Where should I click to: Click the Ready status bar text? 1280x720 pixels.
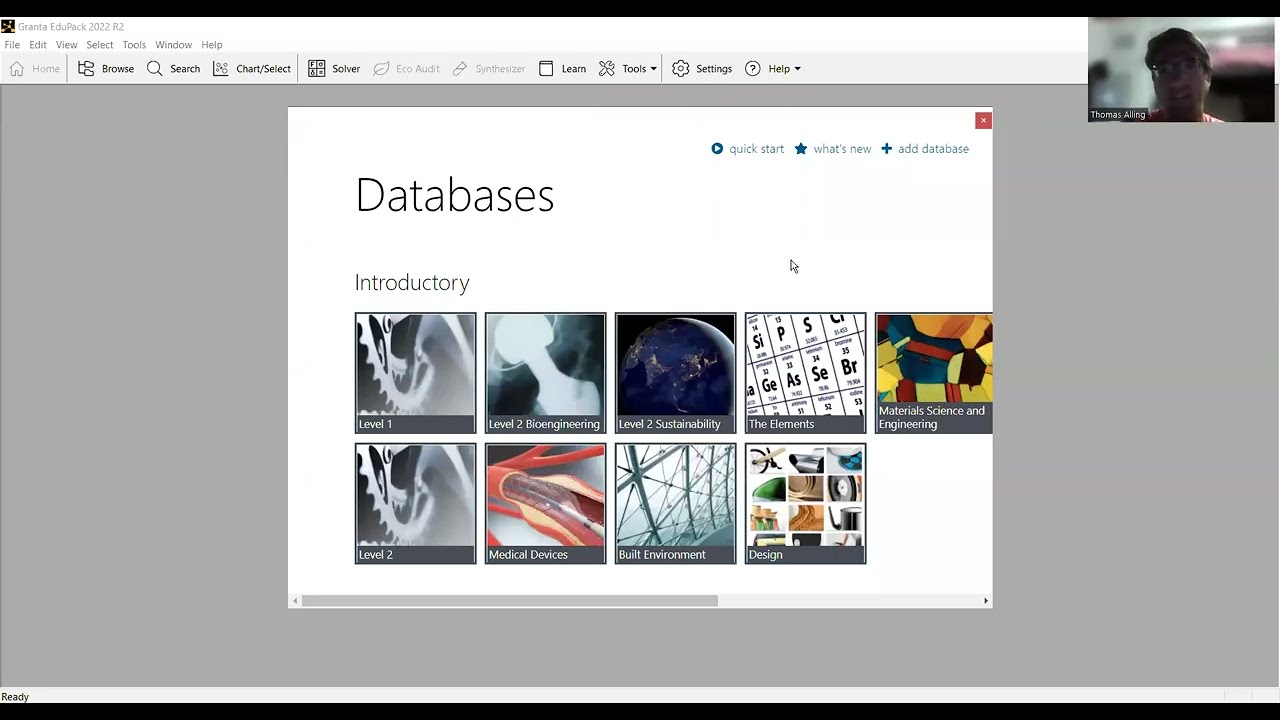(x=15, y=697)
